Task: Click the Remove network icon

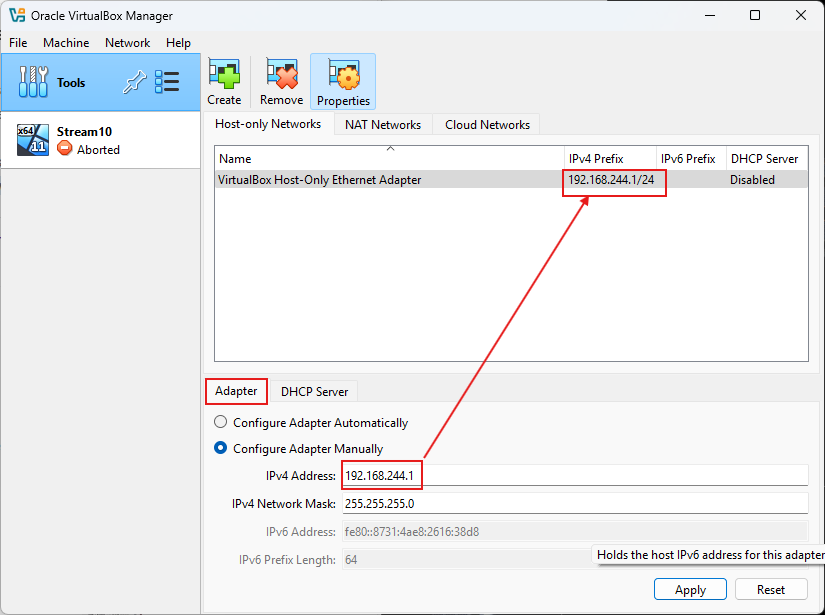Action: pyautogui.click(x=281, y=75)
